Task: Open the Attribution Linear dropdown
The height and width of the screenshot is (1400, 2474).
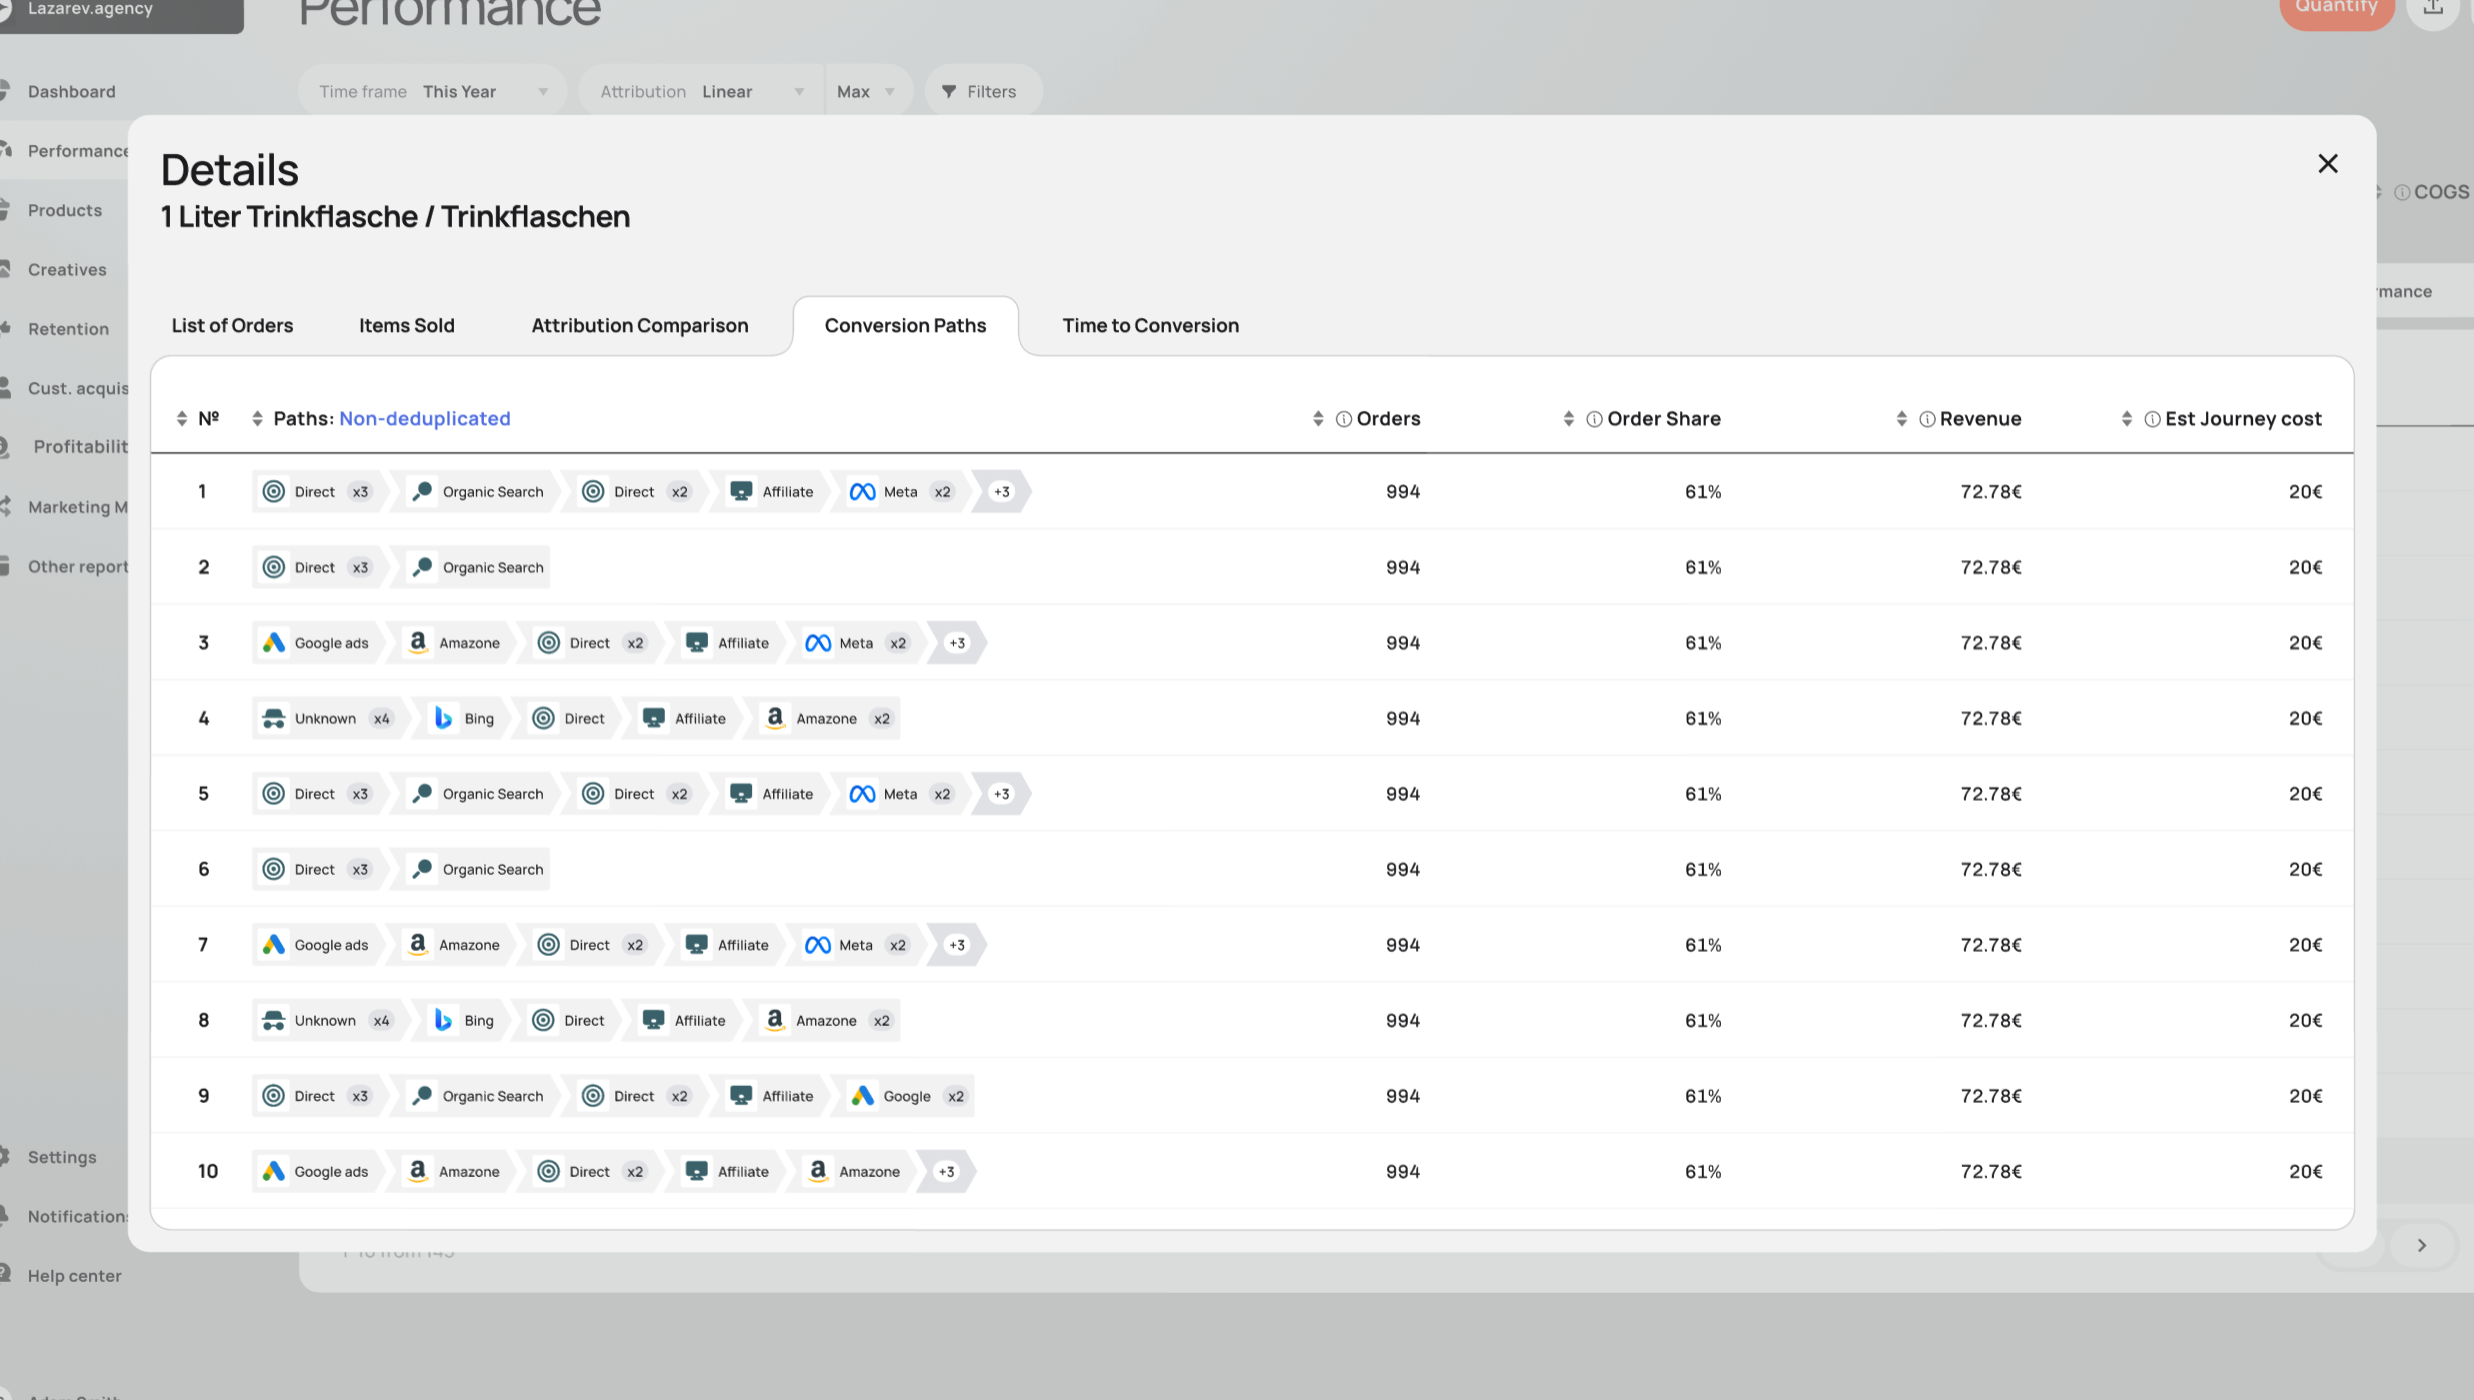Action: [702, 92]
